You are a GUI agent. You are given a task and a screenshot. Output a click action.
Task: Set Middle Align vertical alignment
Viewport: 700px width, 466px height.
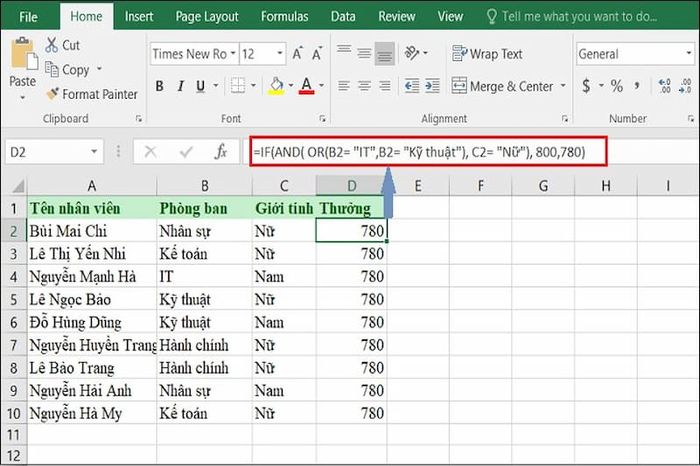pos(364,54)
